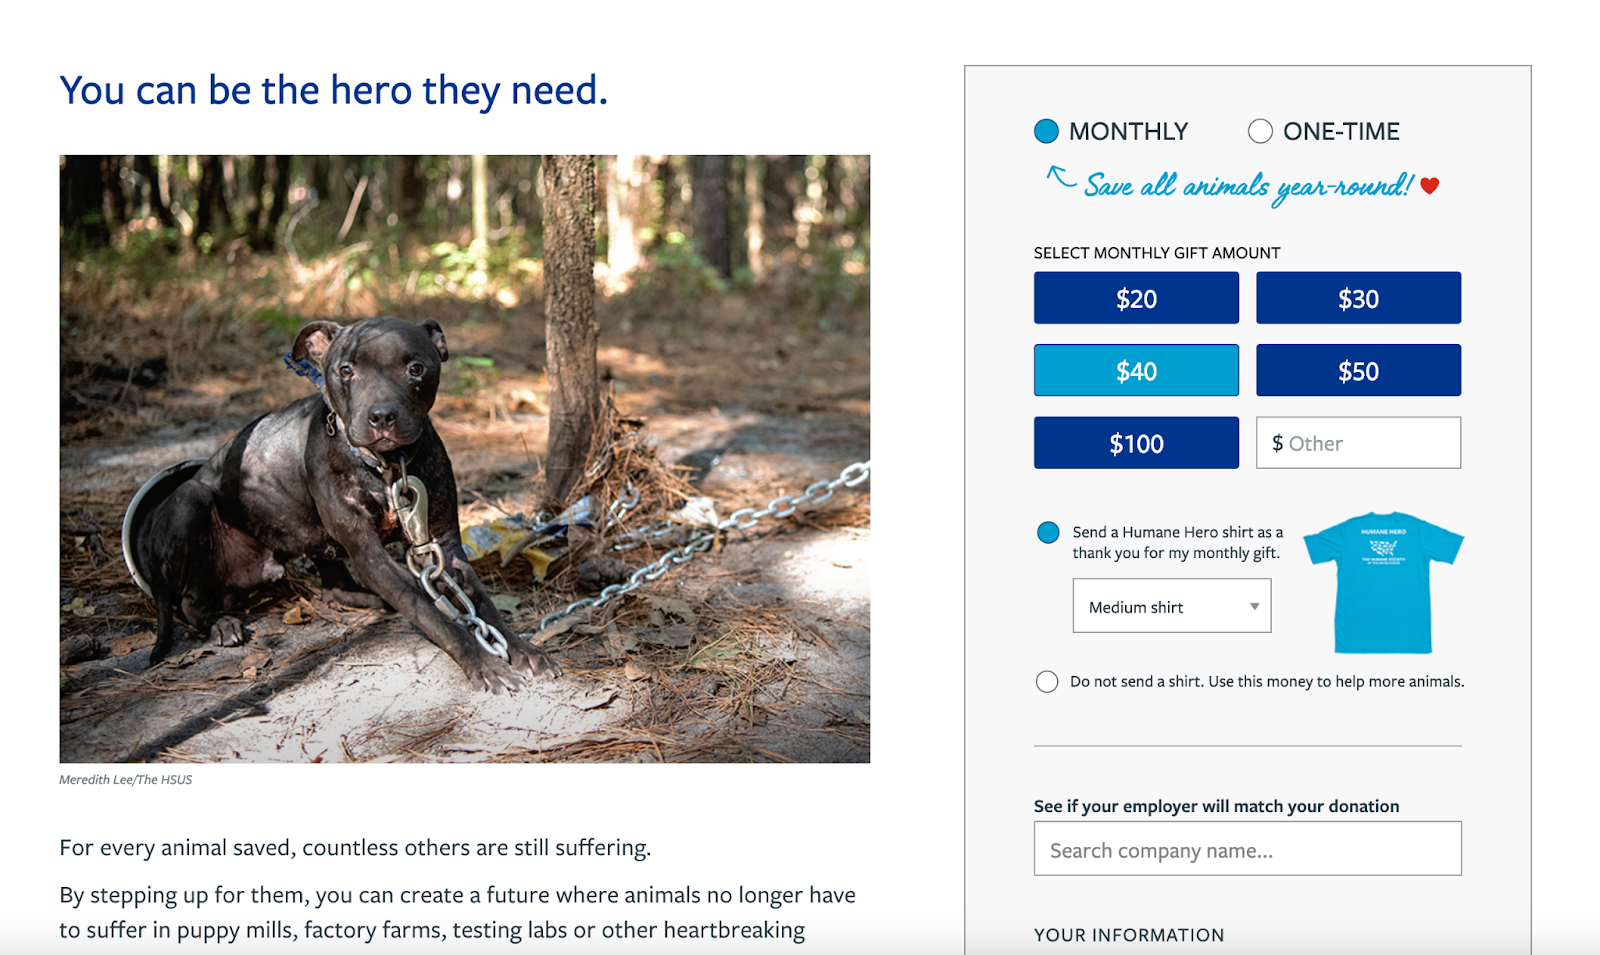This screenshot has height=955, width=1600.
Task: Click the Save all animals year-round script text
Action: coord(1248,187)
